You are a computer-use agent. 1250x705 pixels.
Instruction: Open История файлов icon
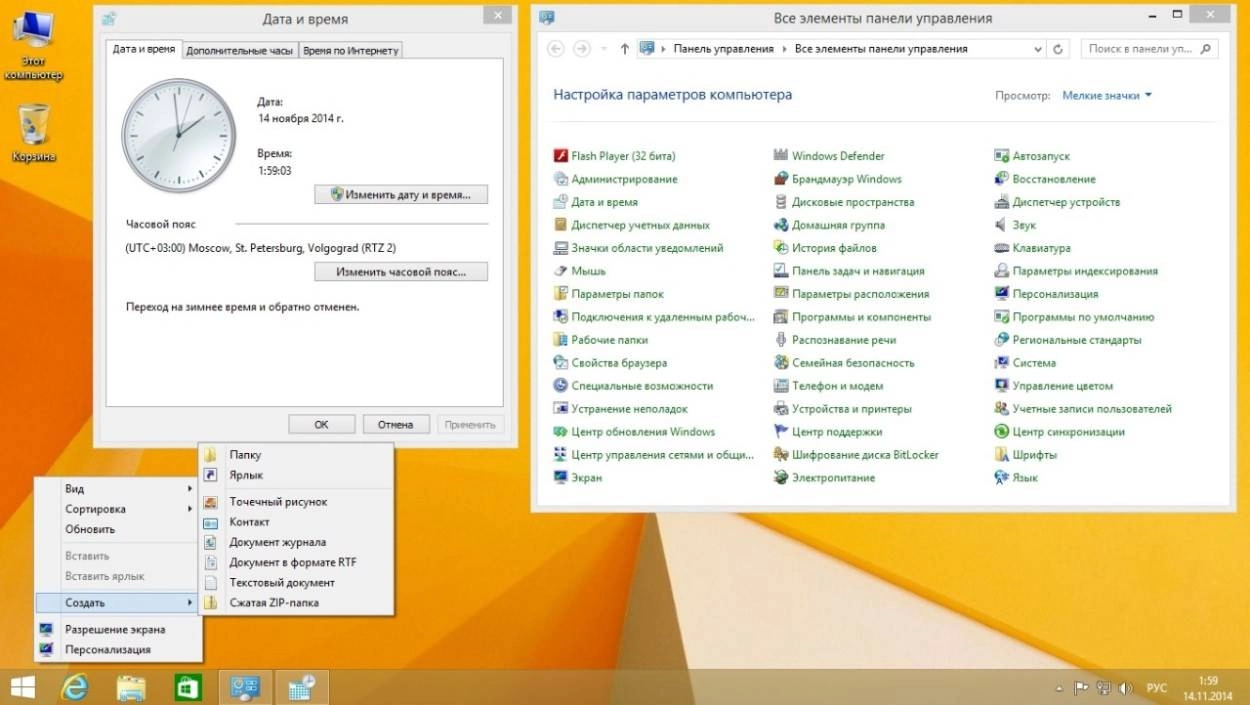781,248
